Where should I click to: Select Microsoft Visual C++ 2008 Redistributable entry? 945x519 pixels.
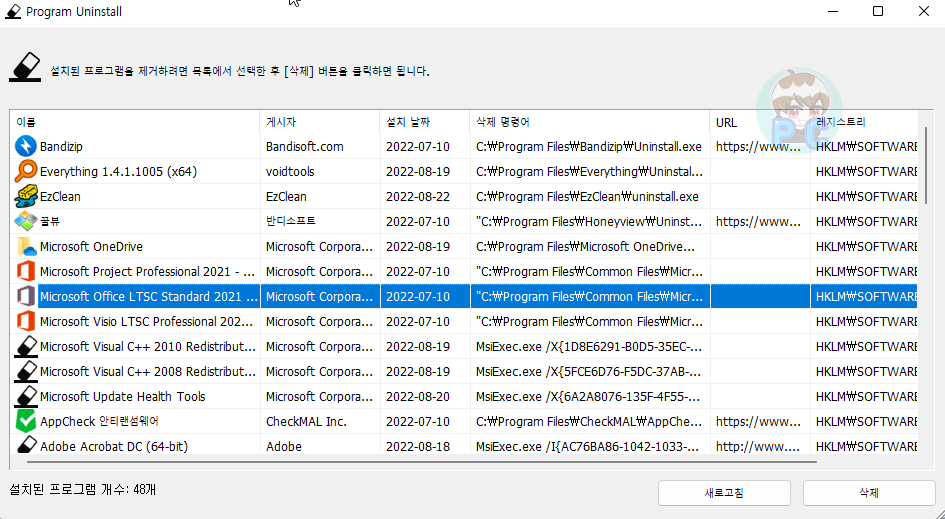pos(148,372)
